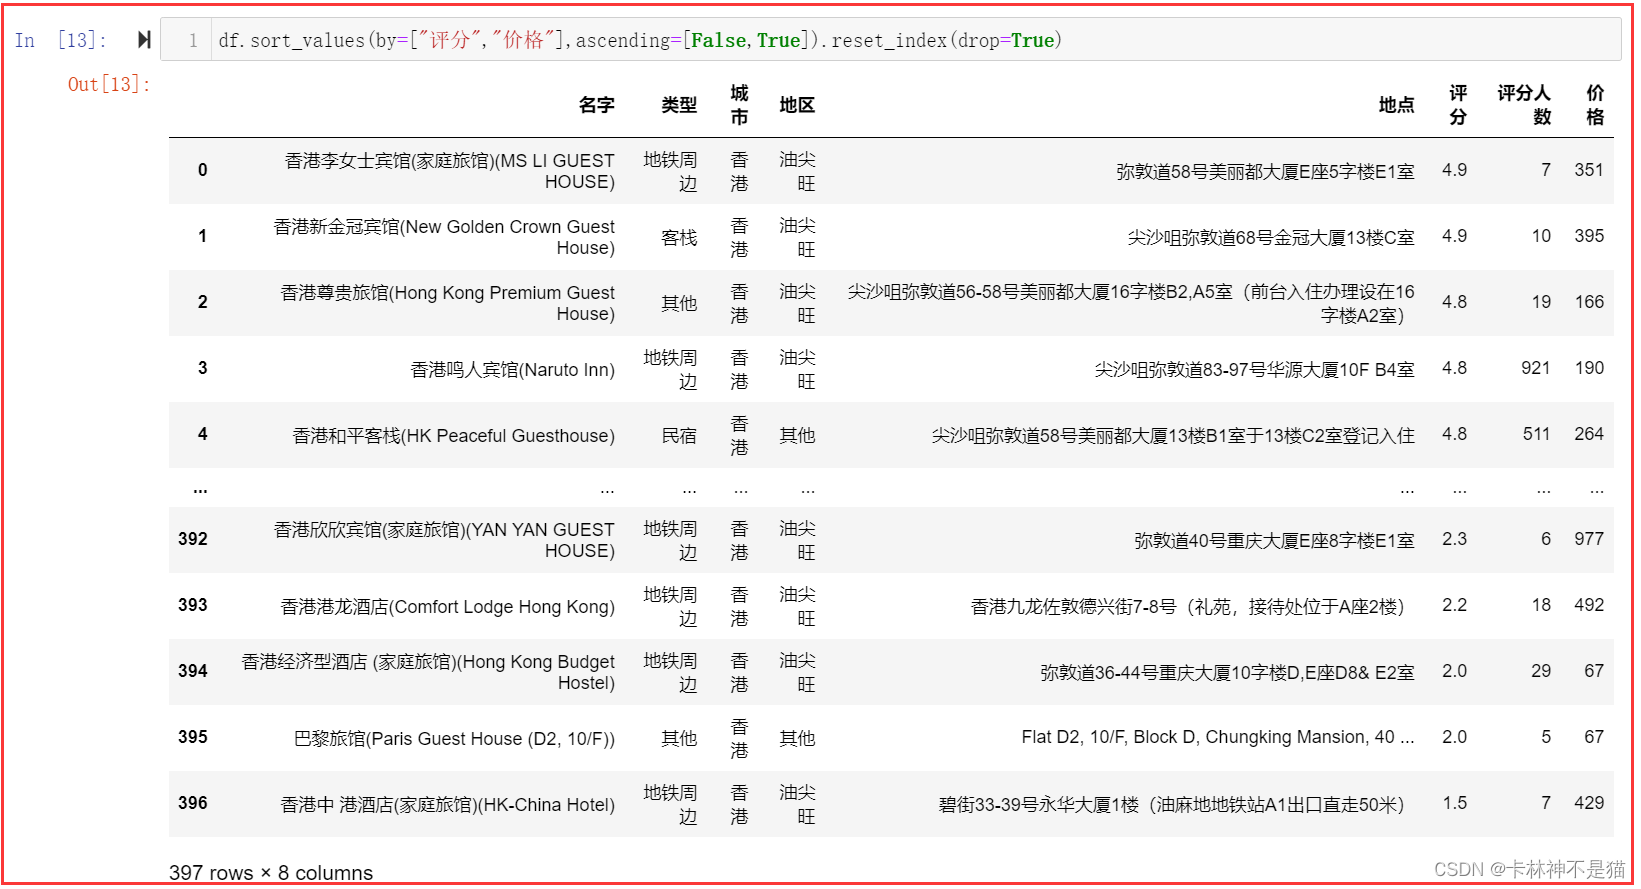
Task: Click the 价格 column header
Action: click(x=1595, y=105)
